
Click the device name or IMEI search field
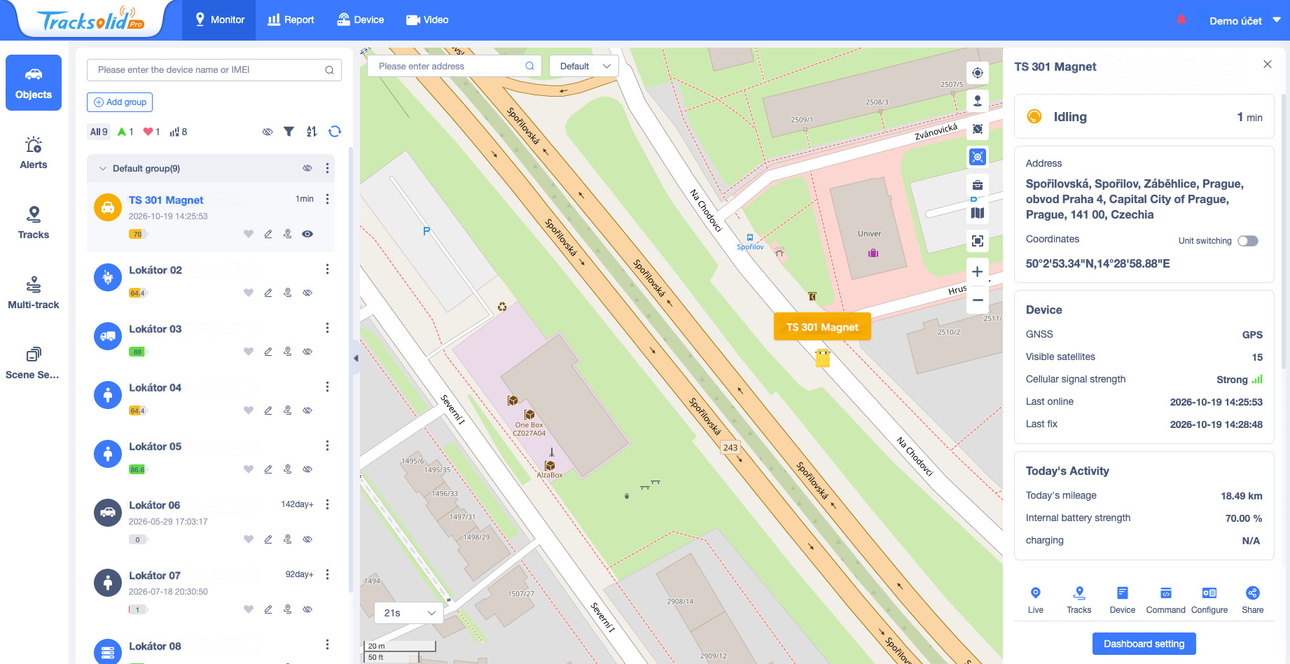pos(214,70)
